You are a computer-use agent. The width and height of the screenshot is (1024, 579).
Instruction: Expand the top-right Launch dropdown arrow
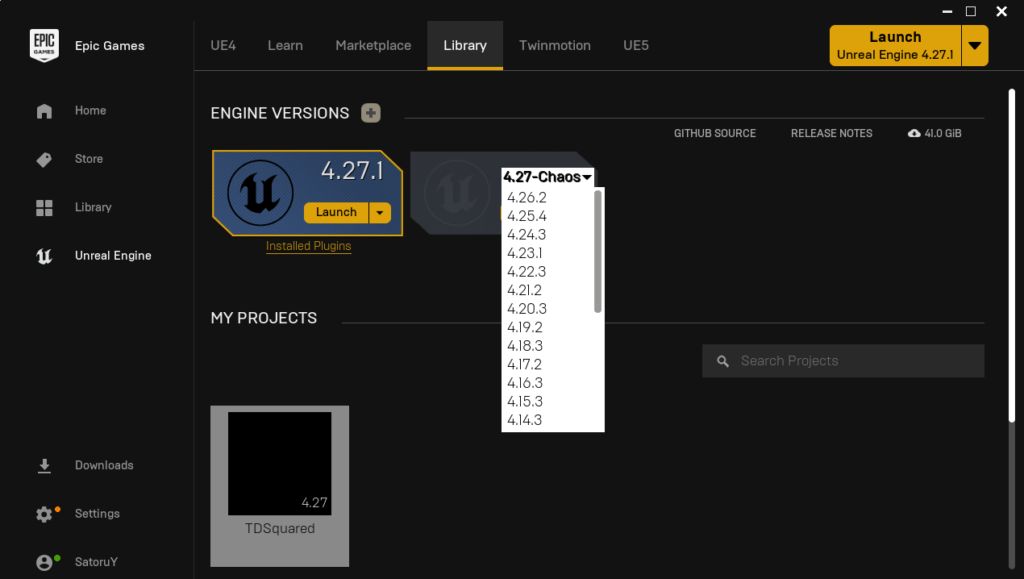click(975, 46)
